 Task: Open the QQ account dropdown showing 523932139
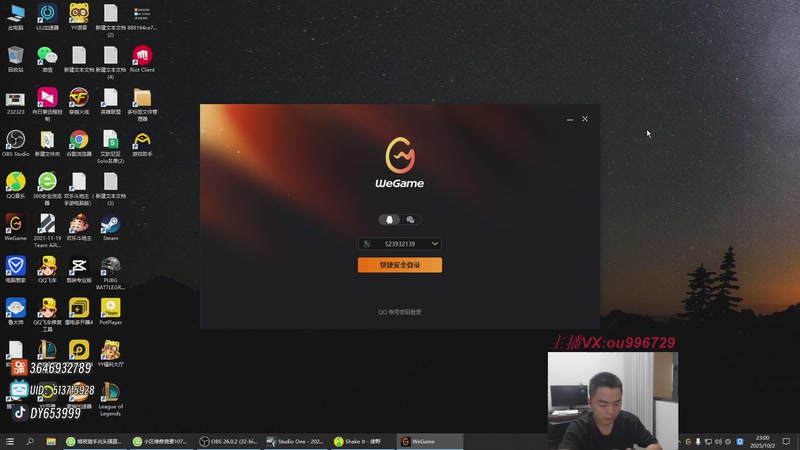pyautogui.click(x=399, y=244)
